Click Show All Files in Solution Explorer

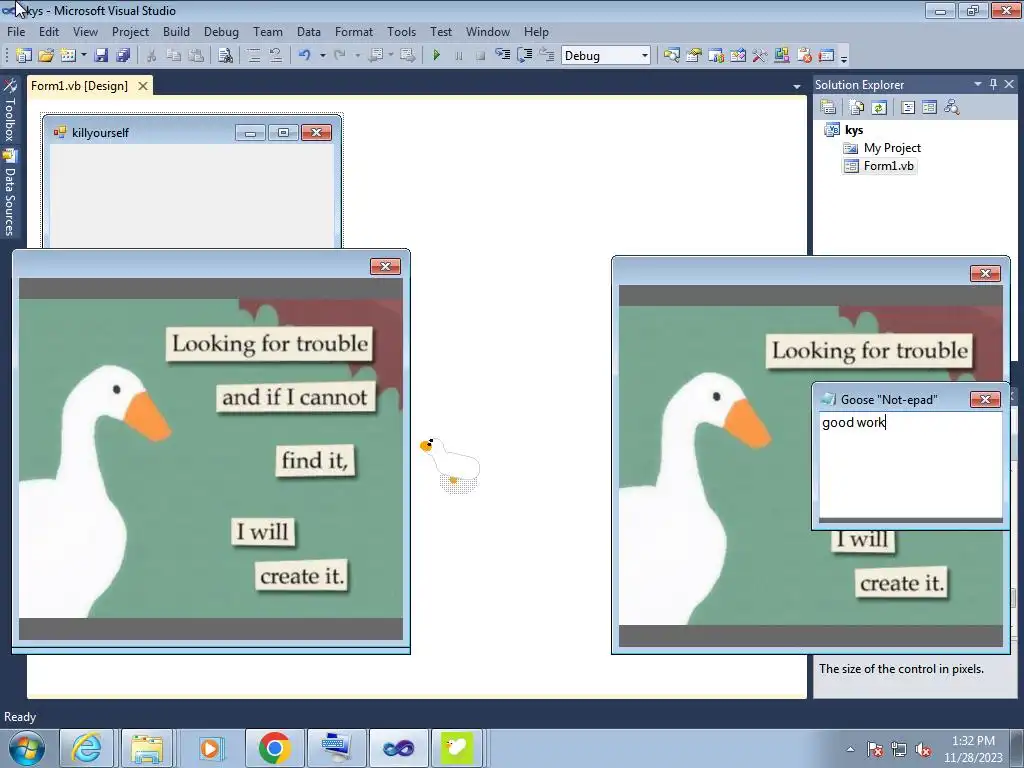pos(856,107)
